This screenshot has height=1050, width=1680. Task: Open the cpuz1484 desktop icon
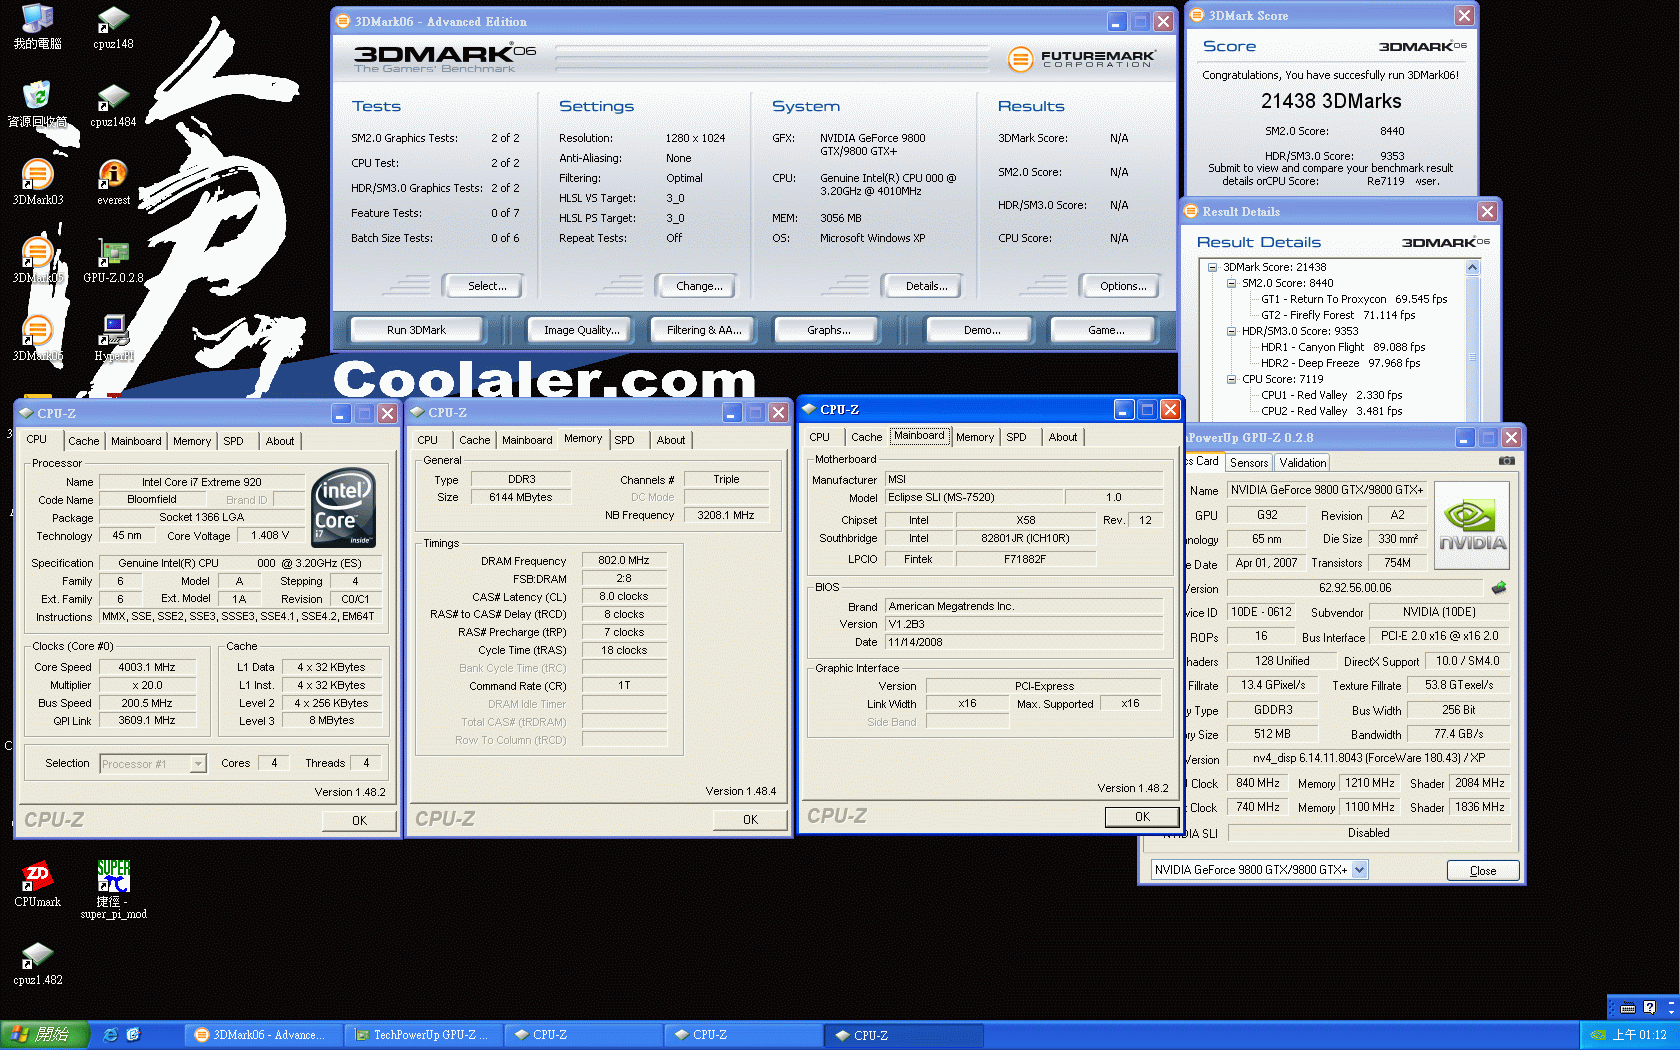(x=113, y=98)
